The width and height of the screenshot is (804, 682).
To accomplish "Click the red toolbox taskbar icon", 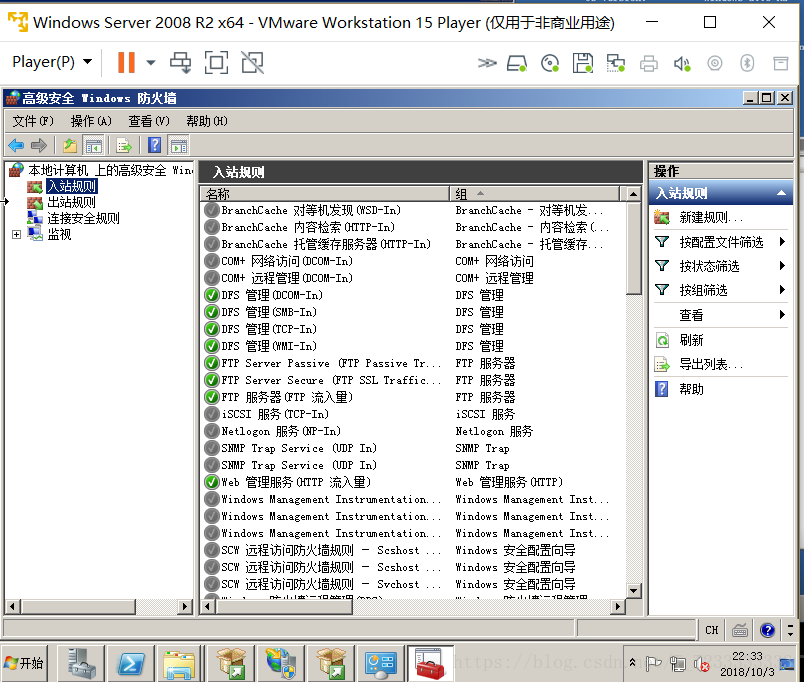I will click(430, 664).
